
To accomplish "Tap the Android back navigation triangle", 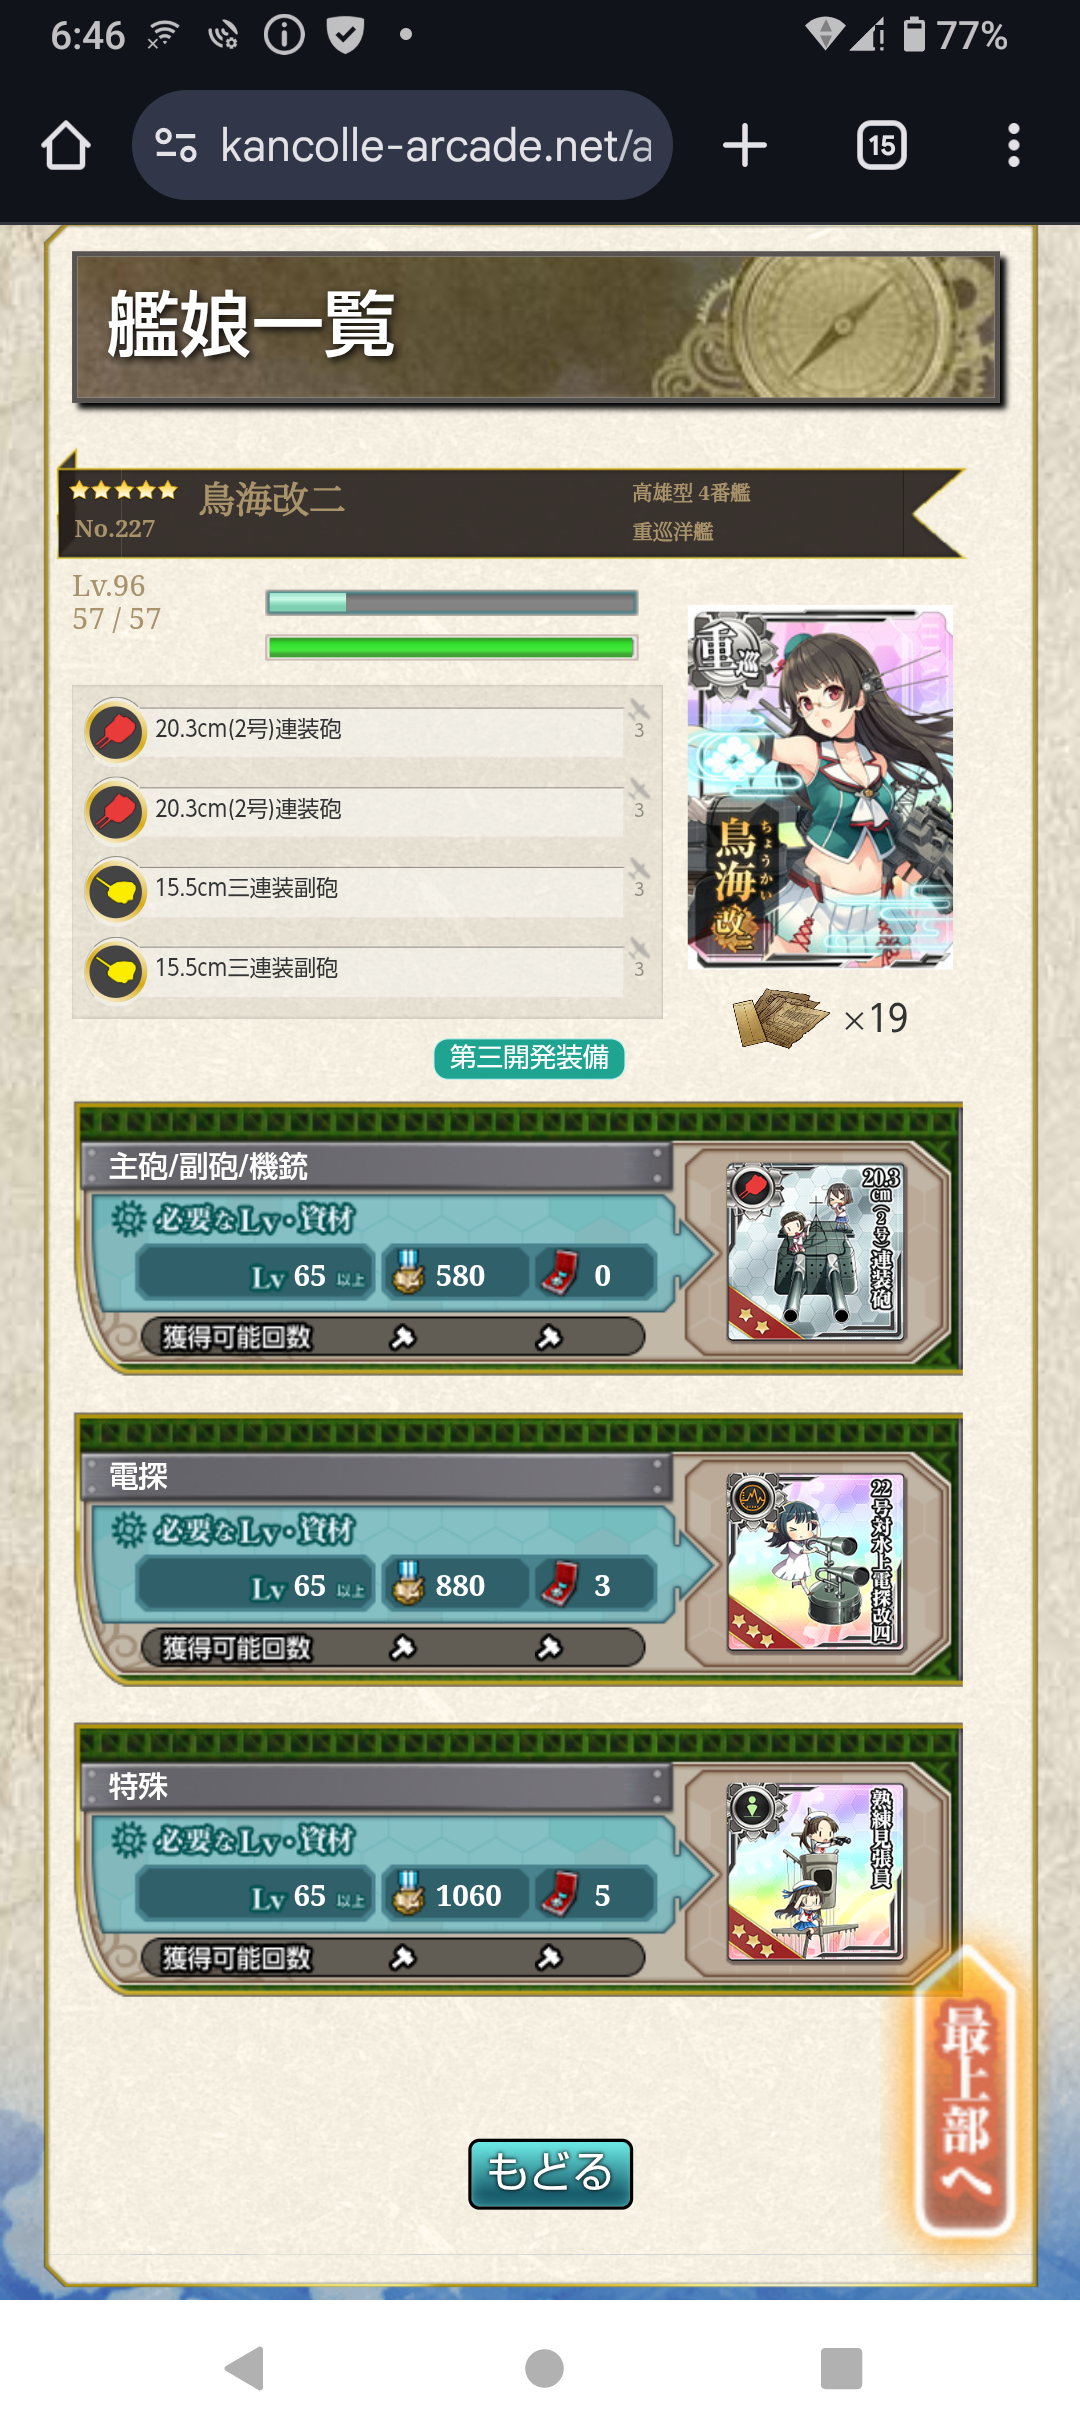I will coord(245,2368).
